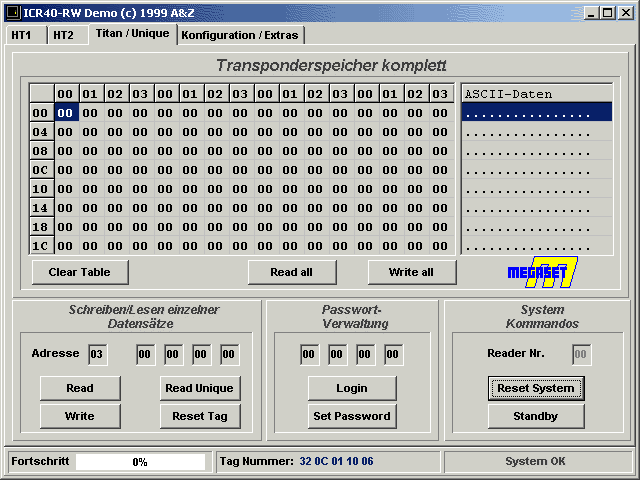Screen dimensions: 640x480
Task: Click the first cell in table row 04
Action: pos(67,132)
